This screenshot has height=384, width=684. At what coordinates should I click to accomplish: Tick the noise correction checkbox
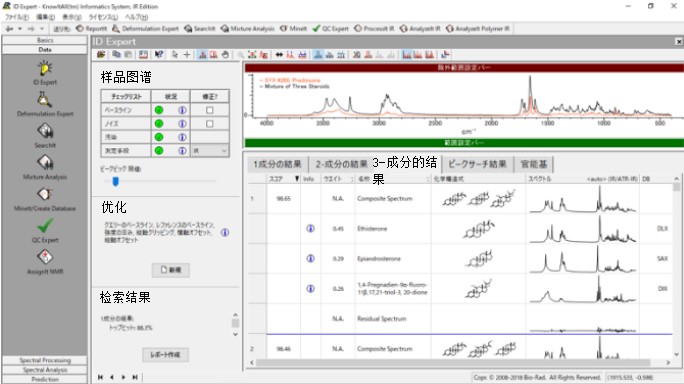(210, 123)
